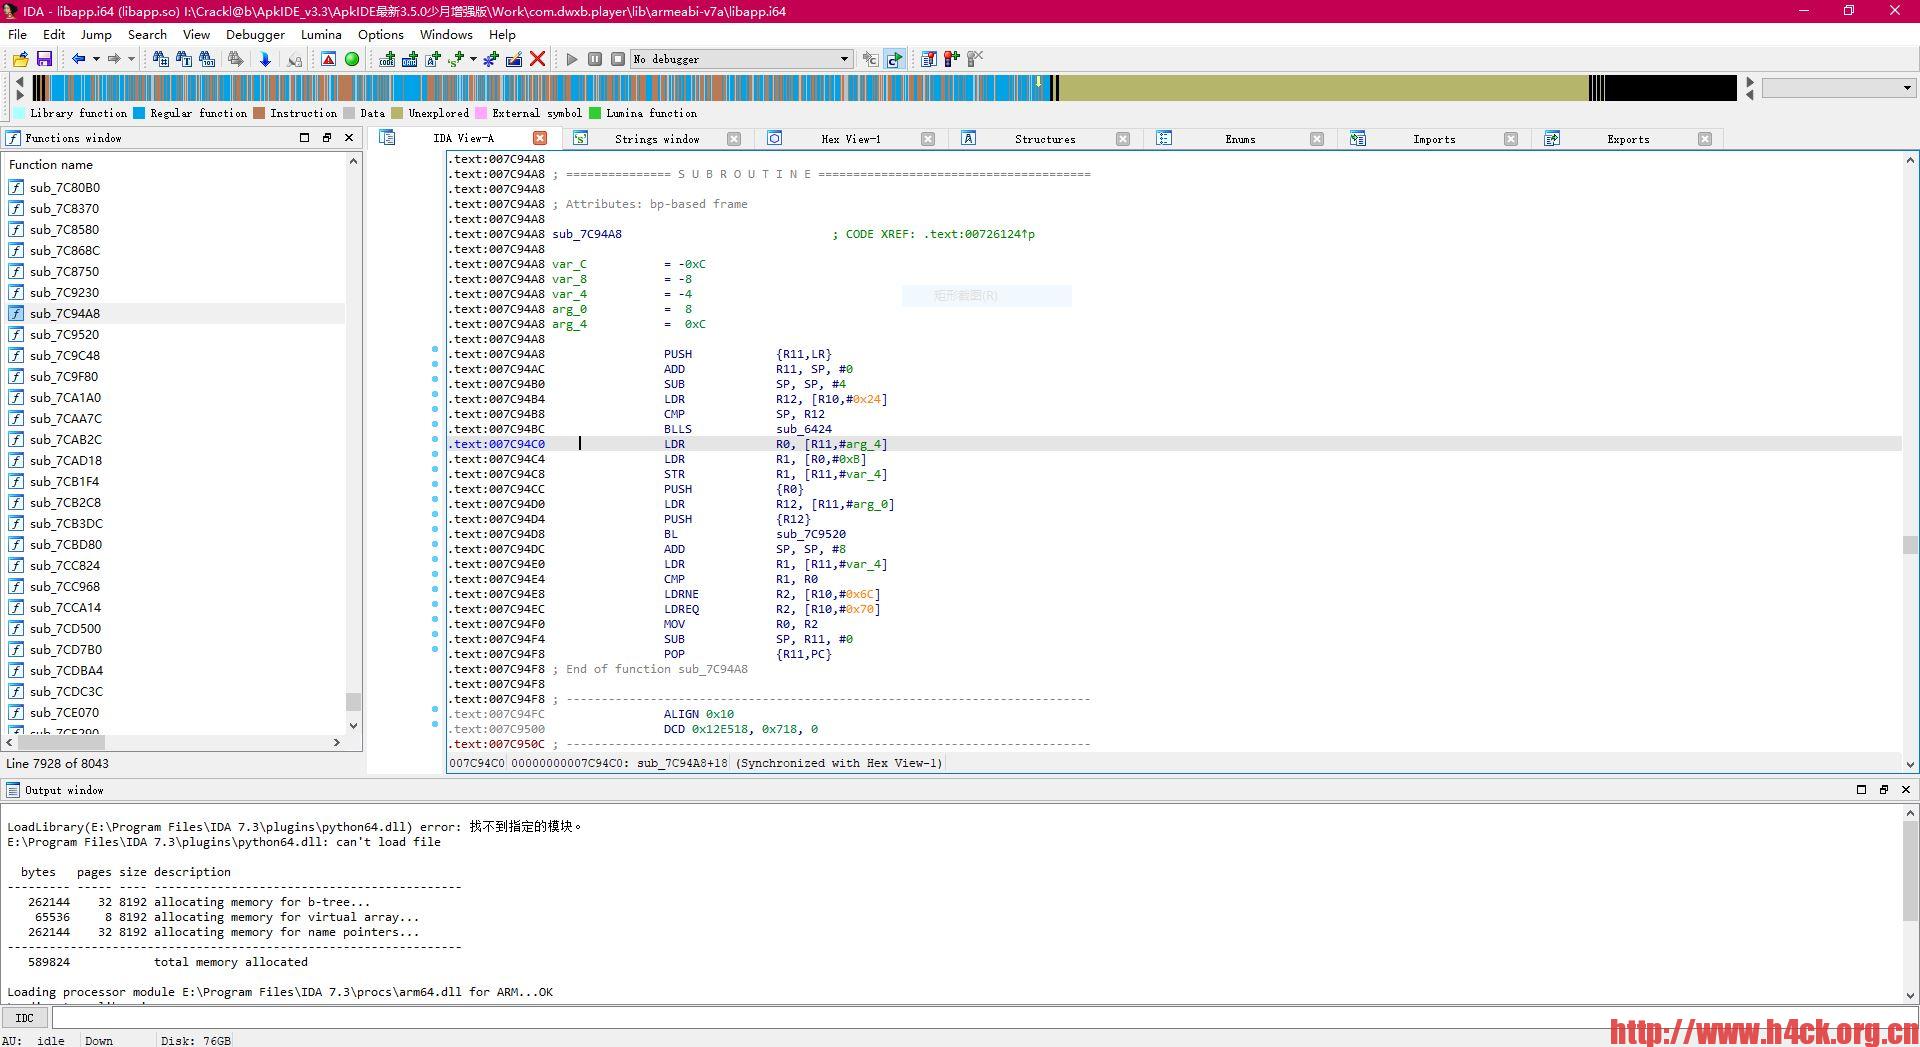Click the green navigation circle icon
The width and height of the screenshot is (1920, 1047).
tap(352, 59)
